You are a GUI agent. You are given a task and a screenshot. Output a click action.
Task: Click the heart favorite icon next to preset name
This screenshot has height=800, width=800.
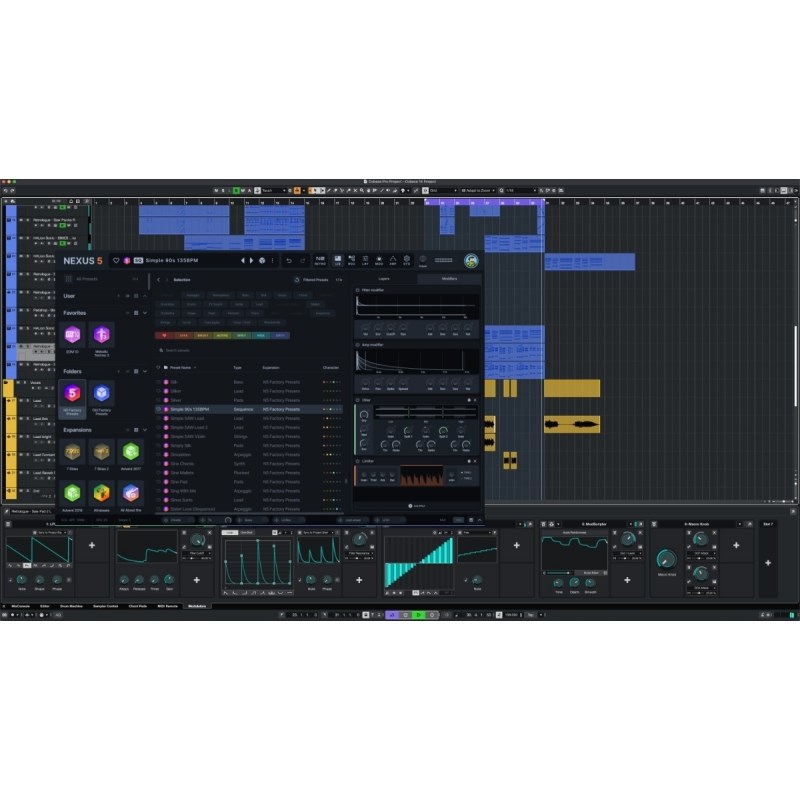click(115, 260)
